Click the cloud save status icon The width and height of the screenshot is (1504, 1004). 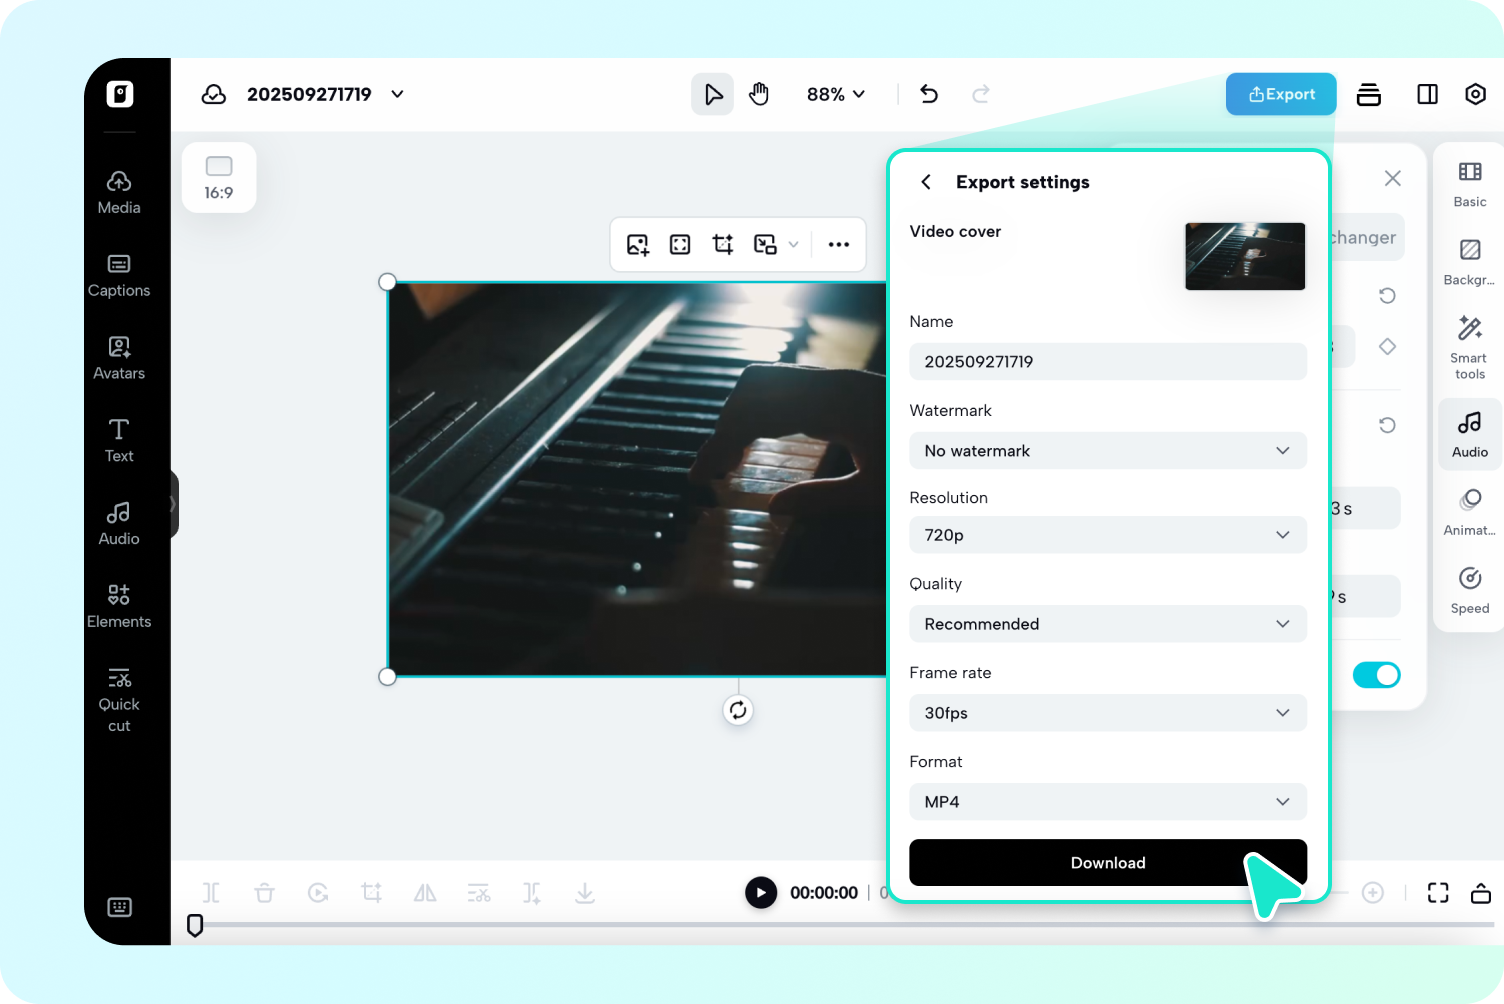coord(214,94)
